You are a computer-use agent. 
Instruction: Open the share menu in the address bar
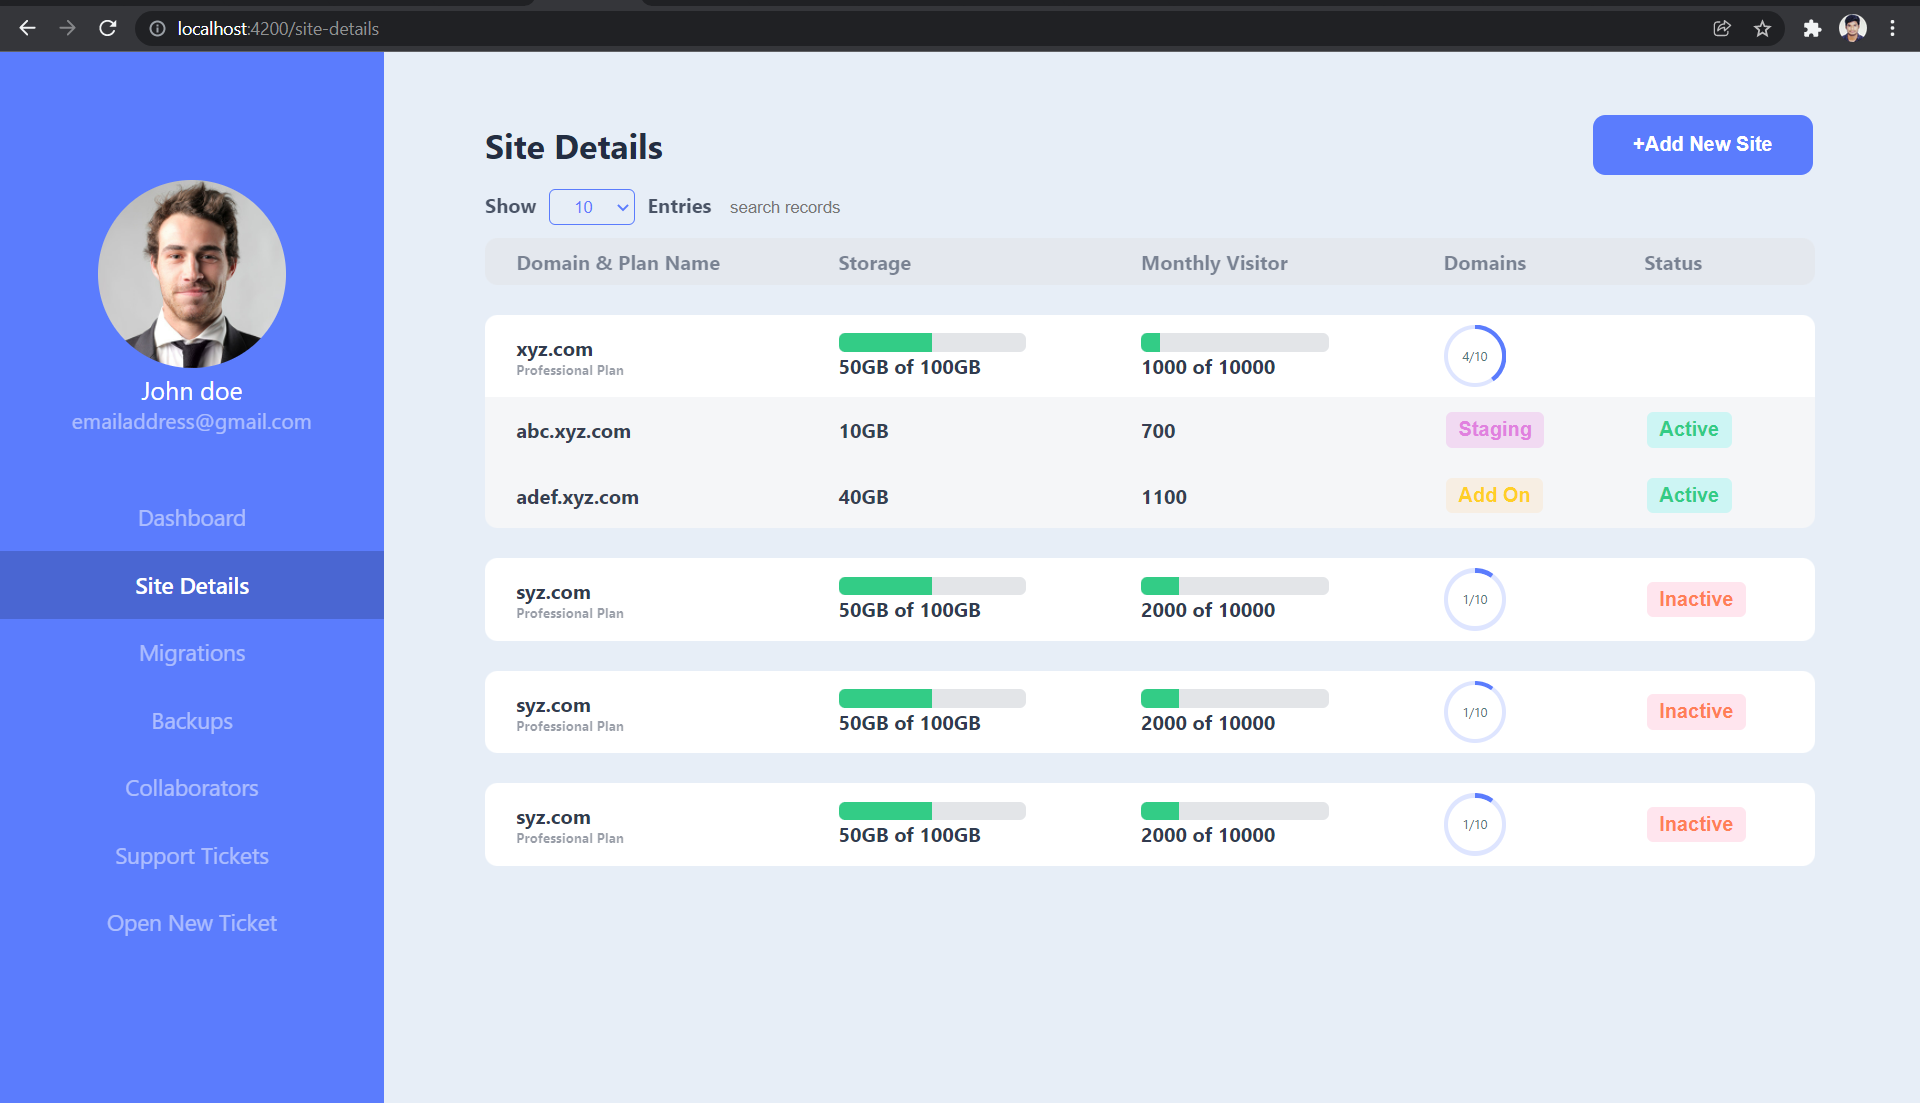[x=1721, y=29]
